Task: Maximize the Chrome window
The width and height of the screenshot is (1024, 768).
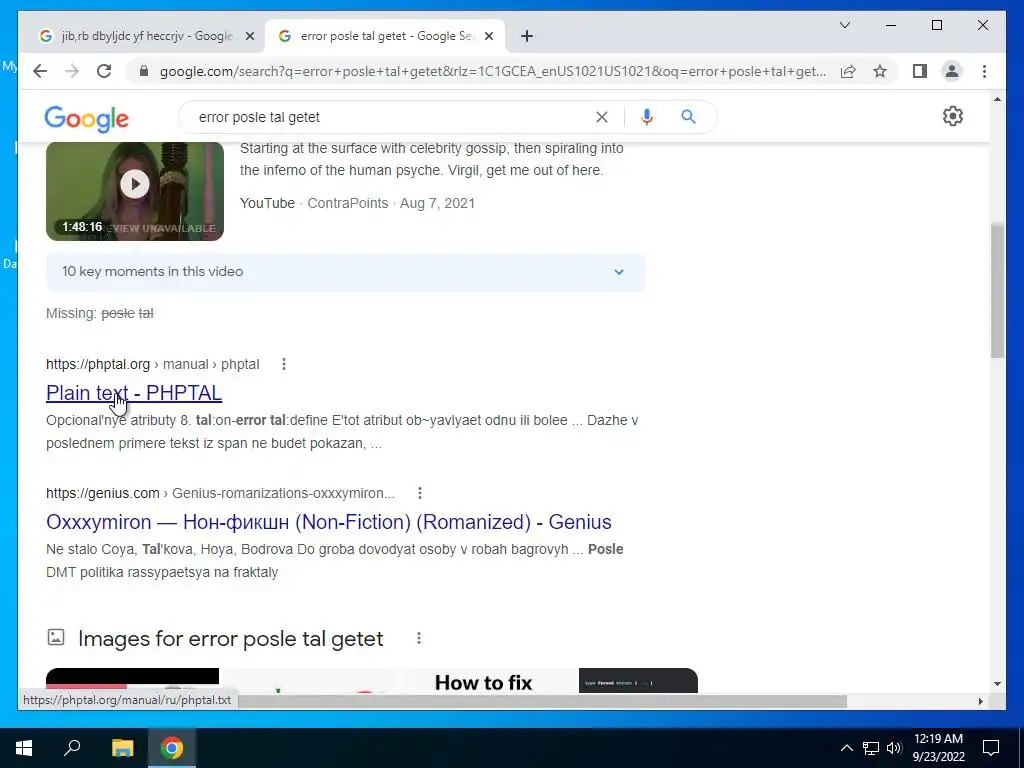Action: 936,25
